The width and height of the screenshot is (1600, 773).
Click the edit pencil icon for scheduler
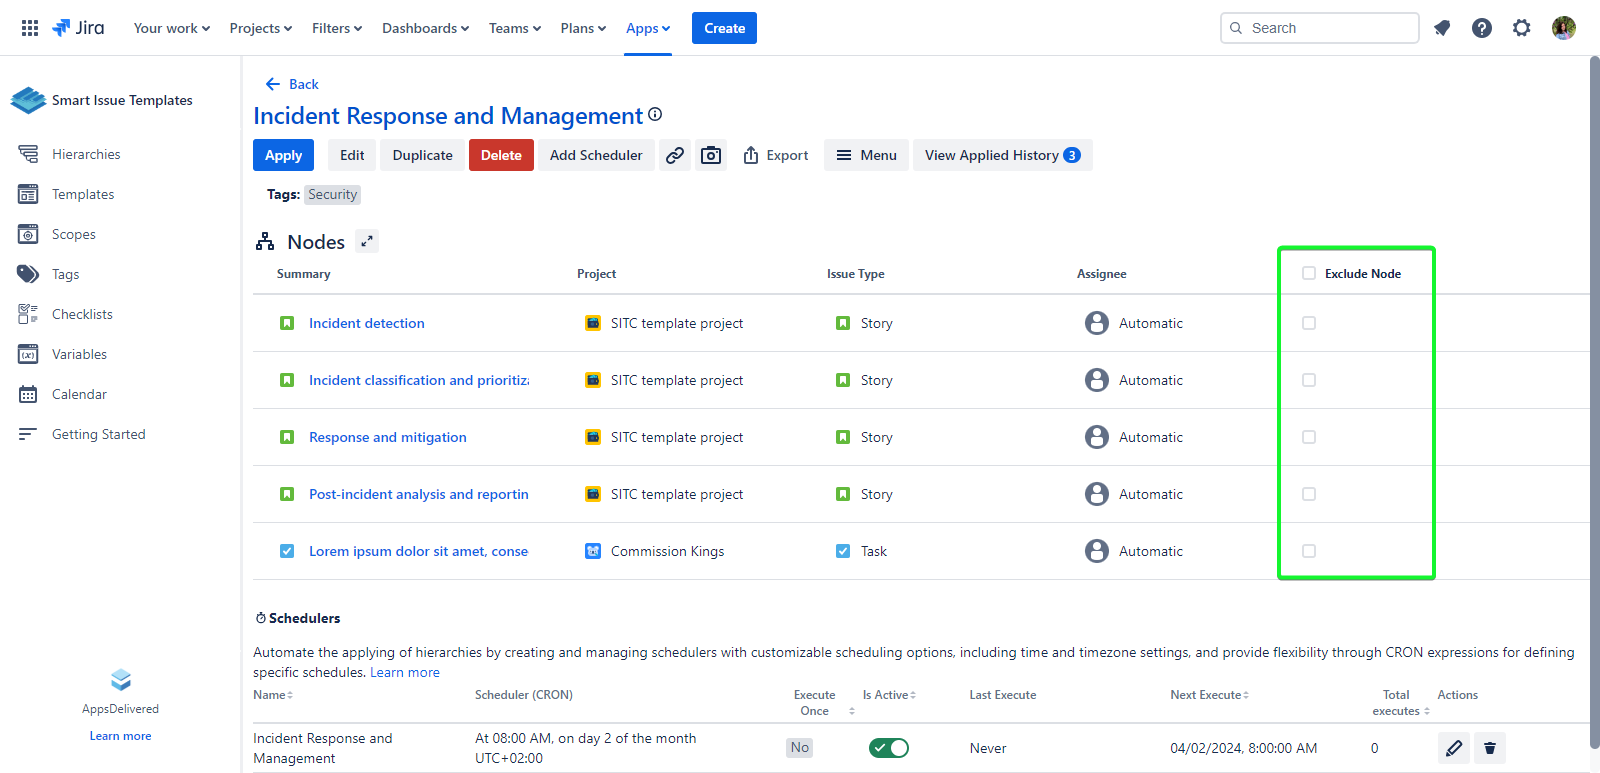pyautogui.click(x=1454, y=748)
